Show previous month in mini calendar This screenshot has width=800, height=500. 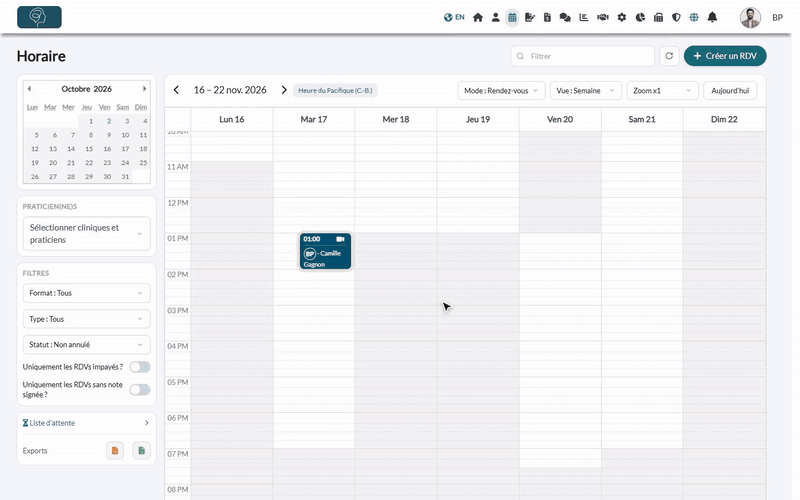point(29,89)
